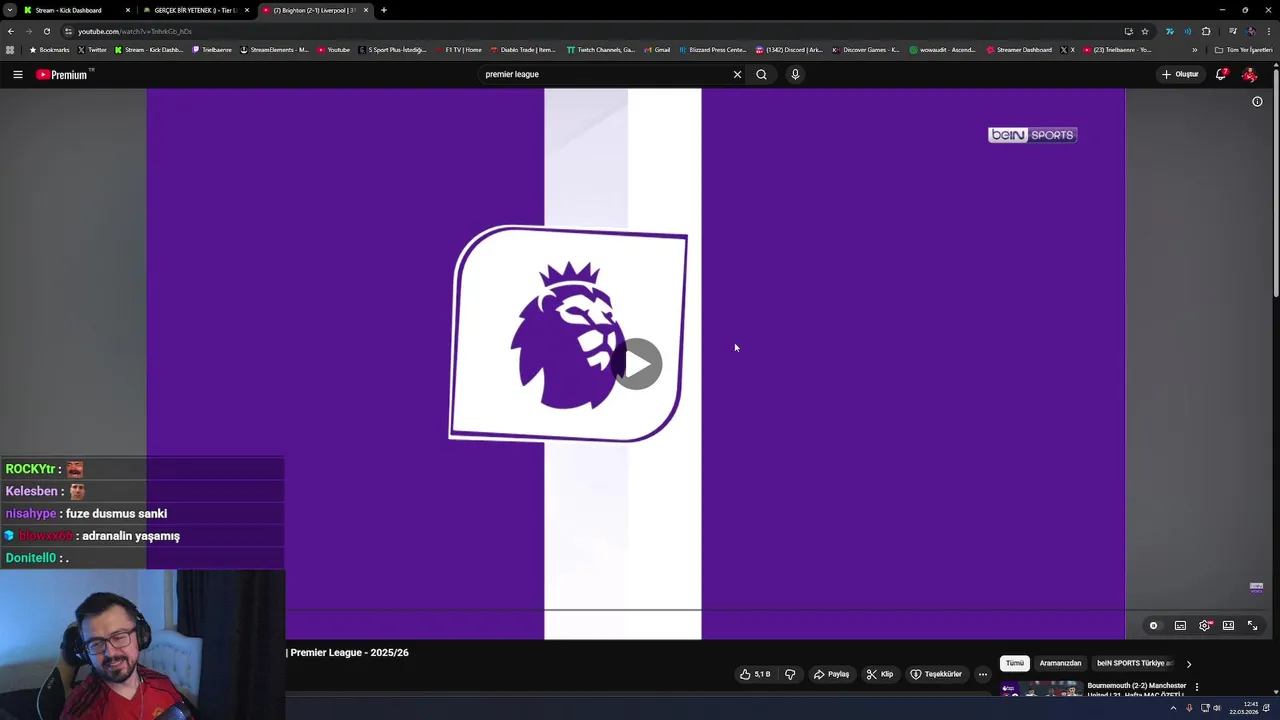Click the address bar URL
The height and width of the screenshot is (720, 1280).
tap(135, 31)
